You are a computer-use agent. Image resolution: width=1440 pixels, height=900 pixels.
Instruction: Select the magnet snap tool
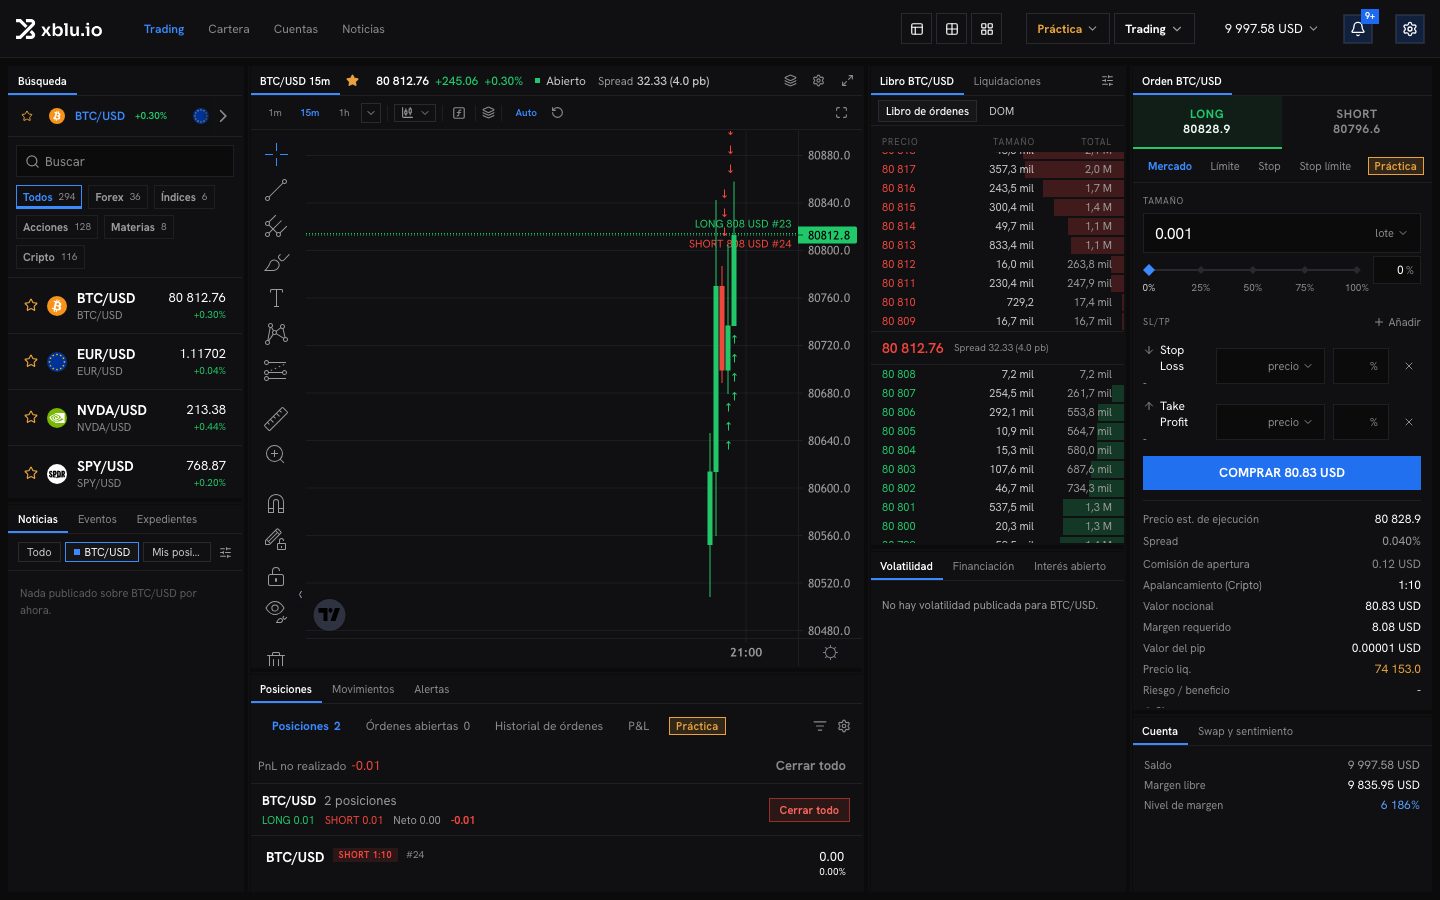(x=276, y=503)
